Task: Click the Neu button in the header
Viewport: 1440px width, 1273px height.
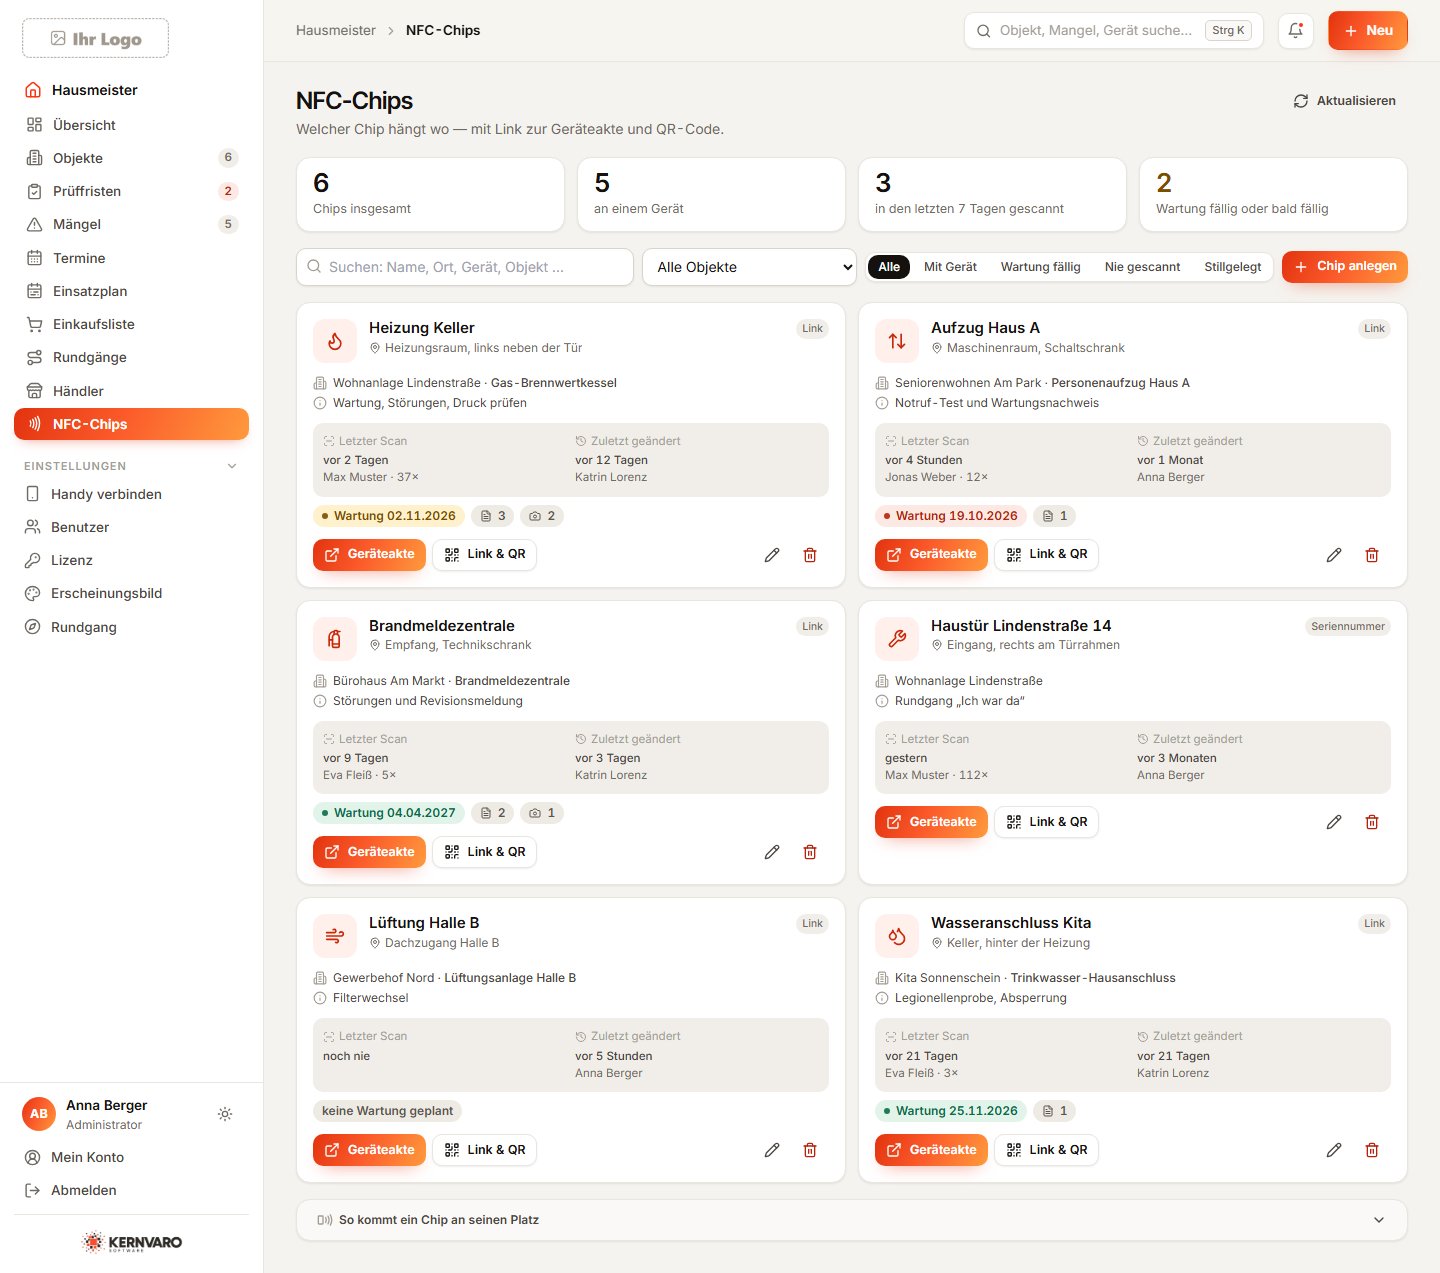Action: 1368,30
